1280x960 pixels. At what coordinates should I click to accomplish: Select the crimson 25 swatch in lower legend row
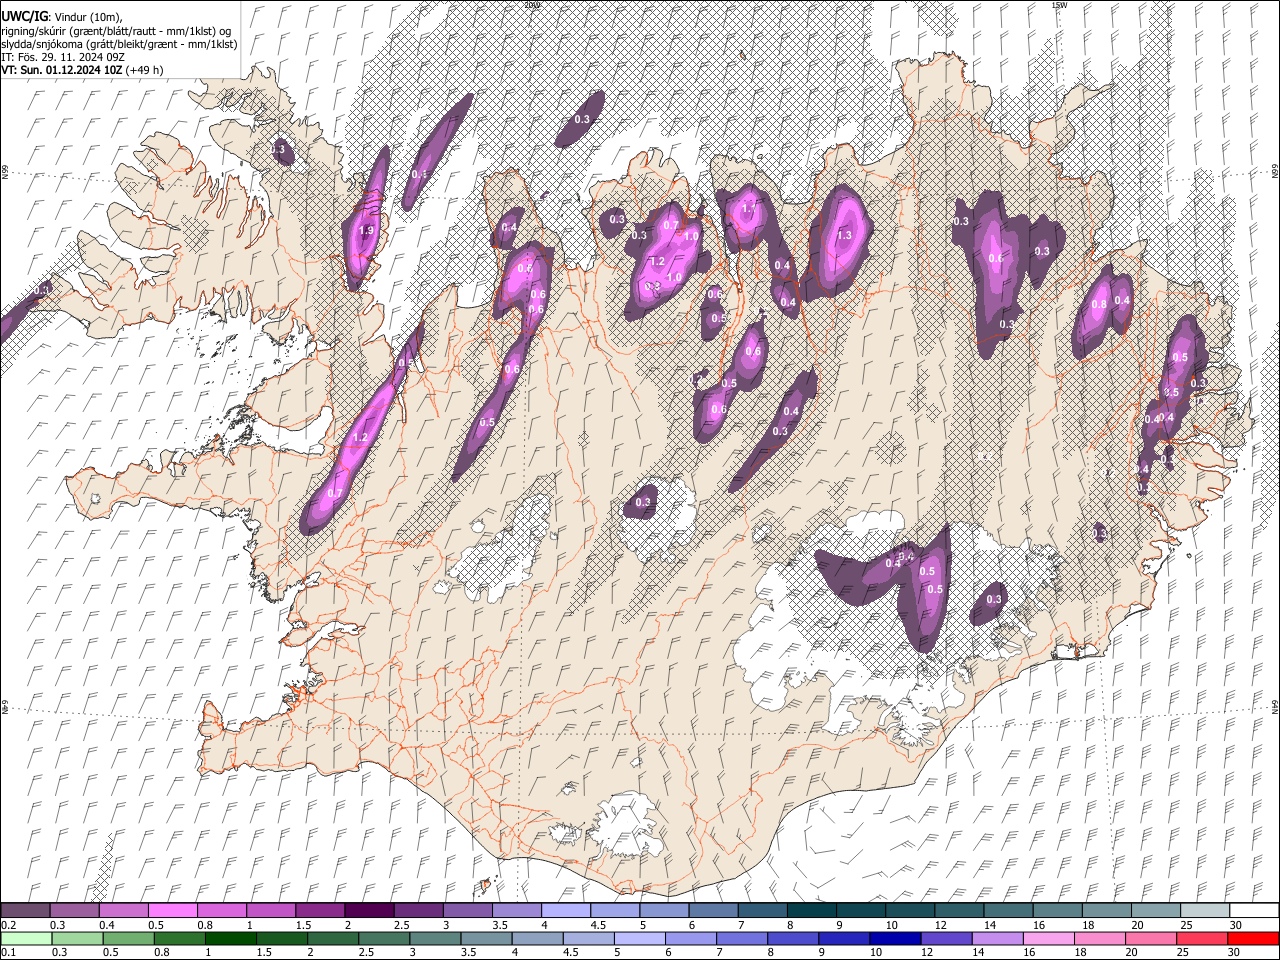[1202, 938]
